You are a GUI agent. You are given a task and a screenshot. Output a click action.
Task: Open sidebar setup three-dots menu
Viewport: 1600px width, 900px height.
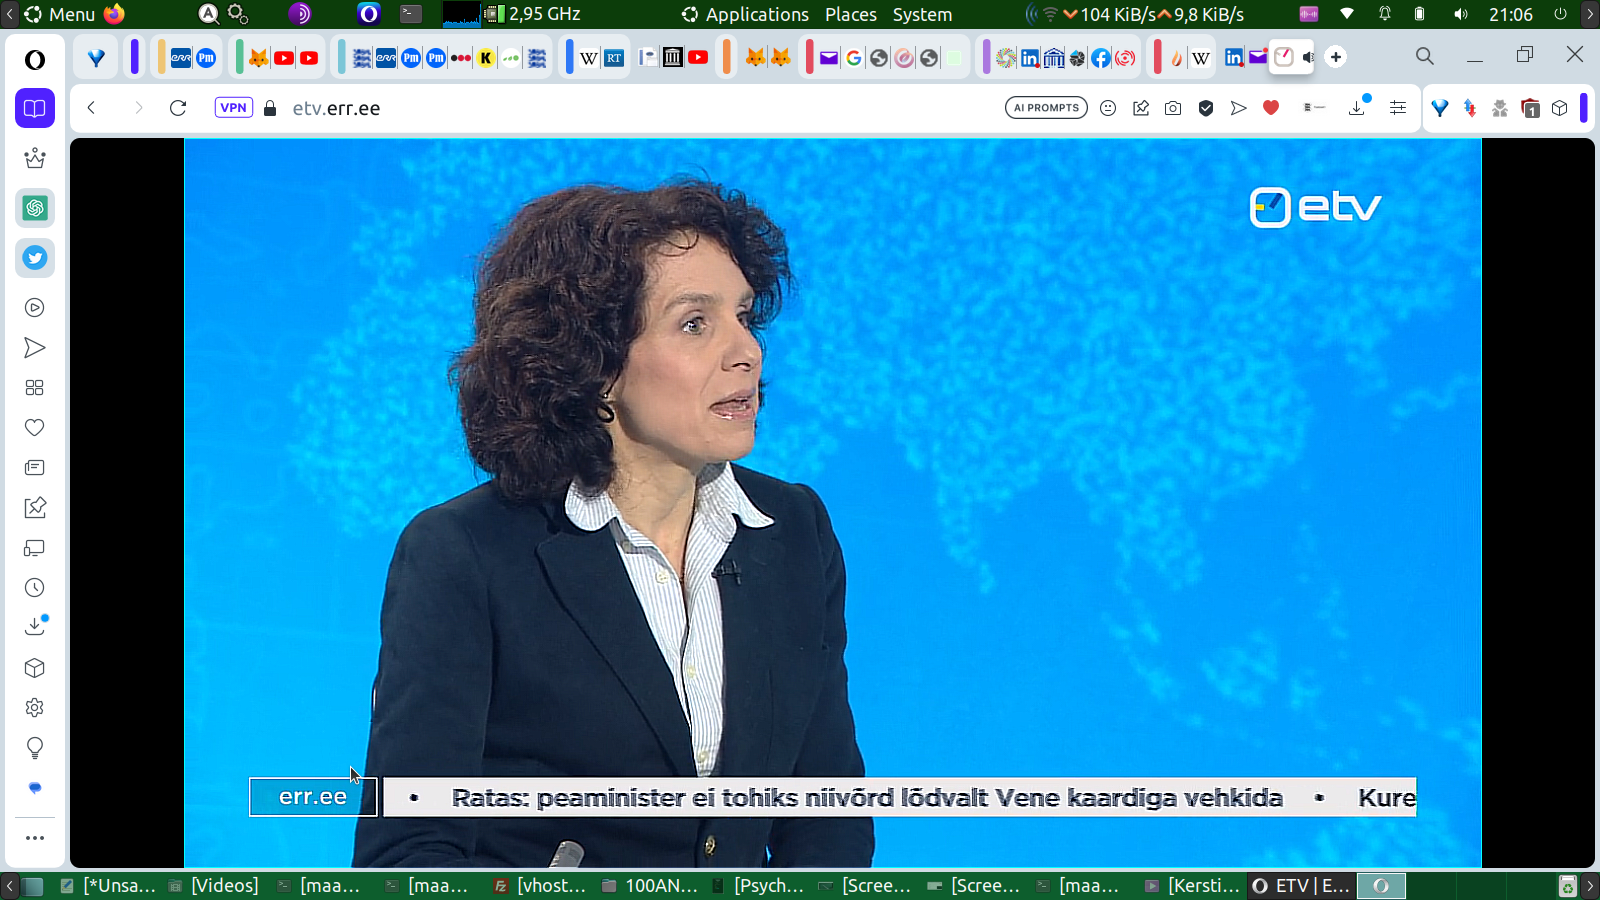[x=35, y=838]
